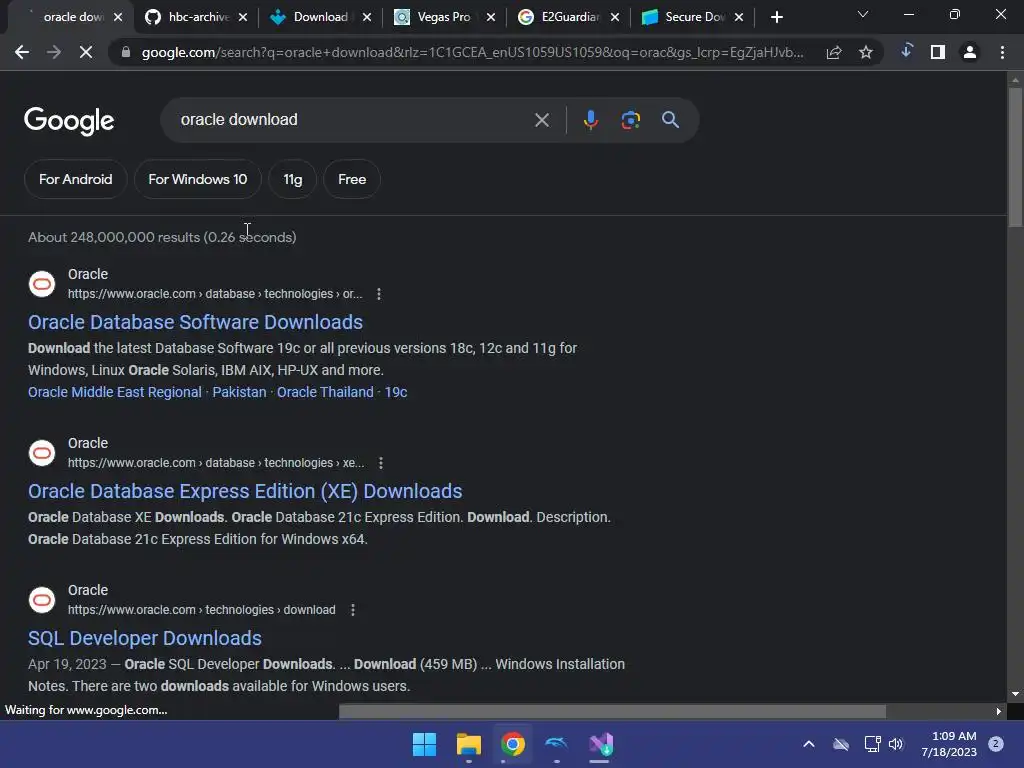1024x768 pixels.
Task: Apply the 11g filter chip
Action: tap(293, 179)
